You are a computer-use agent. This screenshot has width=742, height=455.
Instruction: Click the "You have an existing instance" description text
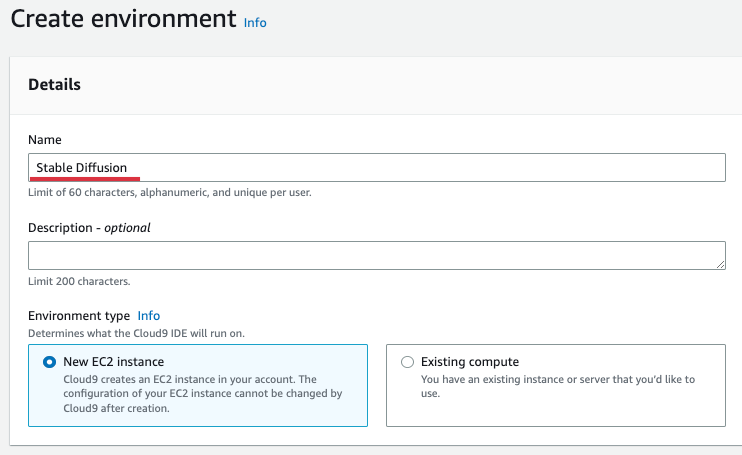557,386
